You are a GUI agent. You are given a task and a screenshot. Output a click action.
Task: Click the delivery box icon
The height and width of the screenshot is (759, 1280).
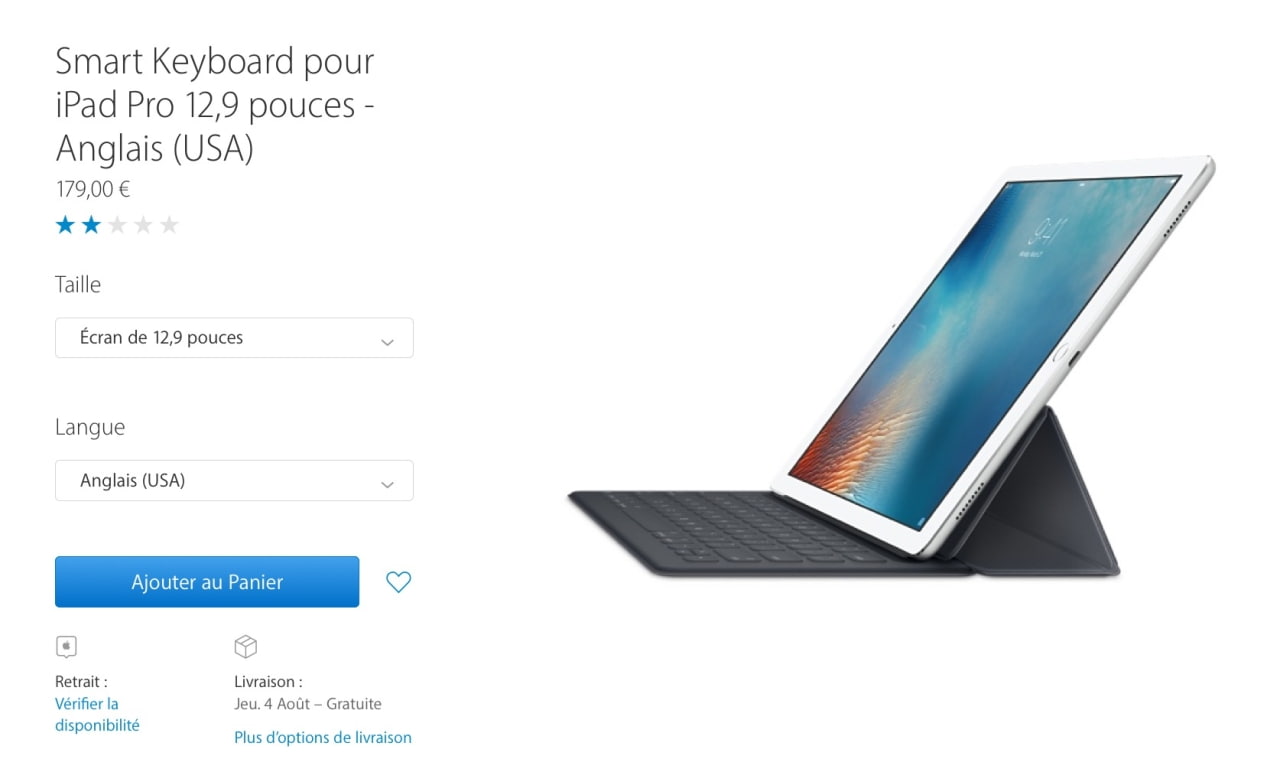[245, 646]
